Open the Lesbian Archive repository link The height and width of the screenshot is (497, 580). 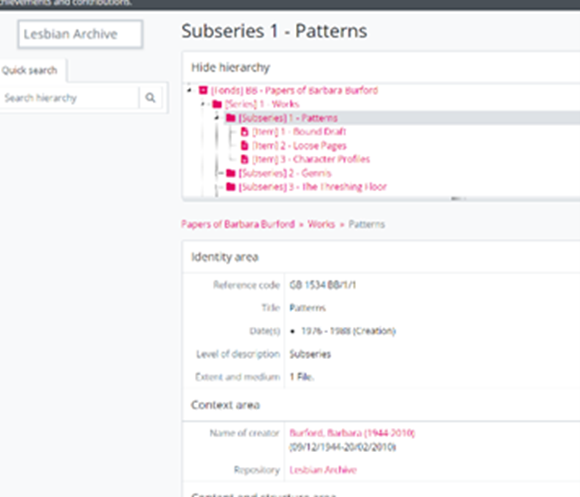pos(323,470)
